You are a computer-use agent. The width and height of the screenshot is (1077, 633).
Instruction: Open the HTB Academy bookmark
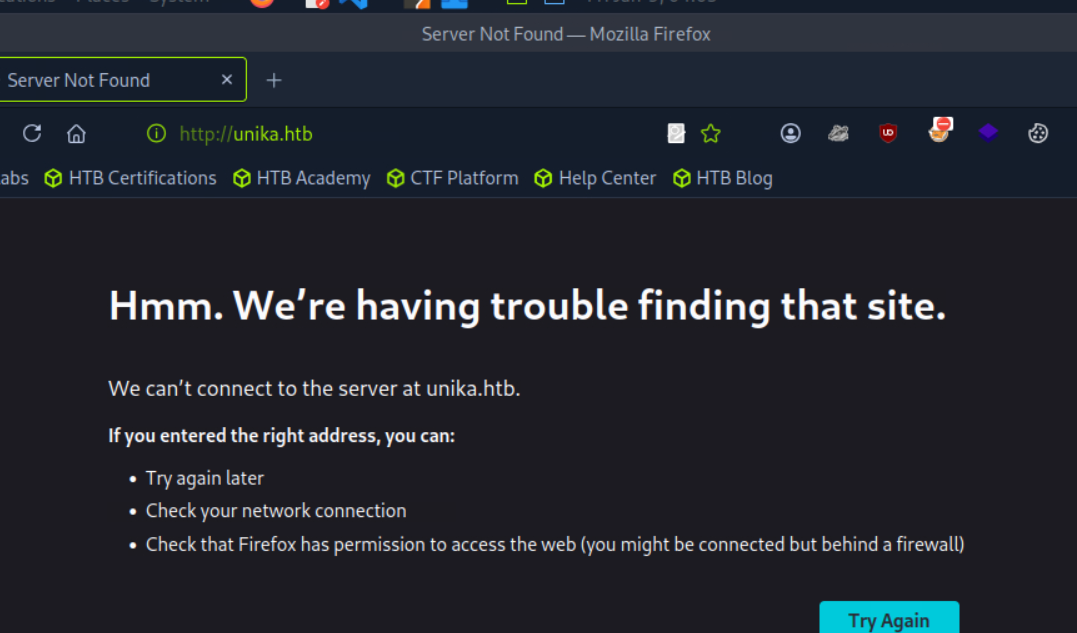pyautogui.click(x=302, y=178)
